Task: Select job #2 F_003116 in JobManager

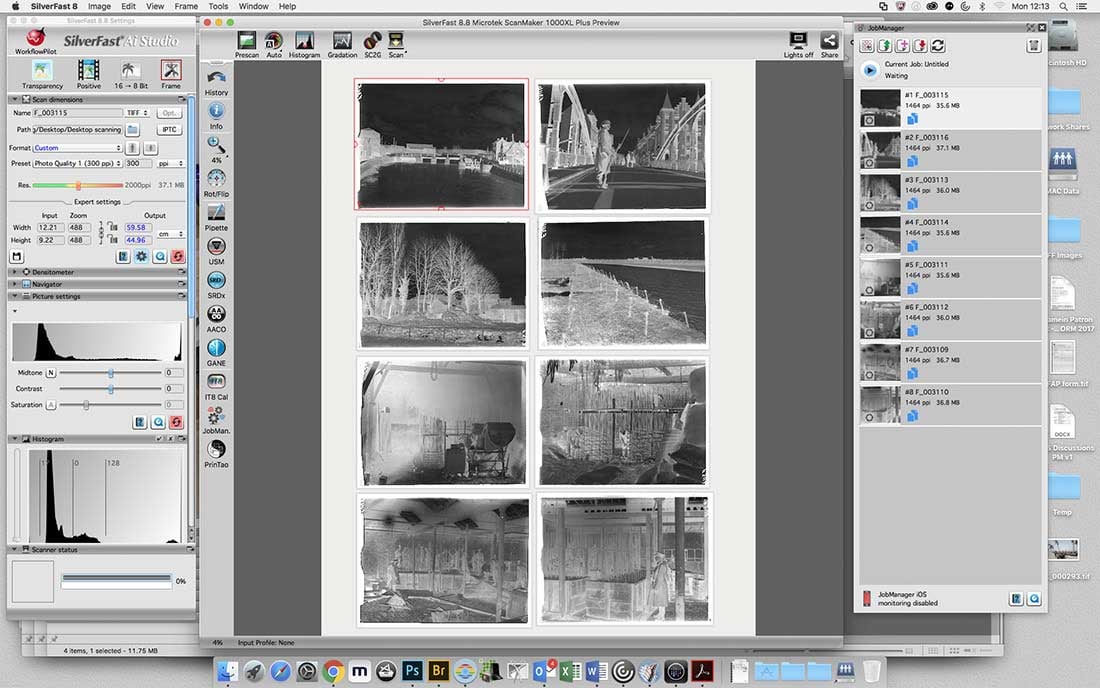Action: click(x=951, y=151)
